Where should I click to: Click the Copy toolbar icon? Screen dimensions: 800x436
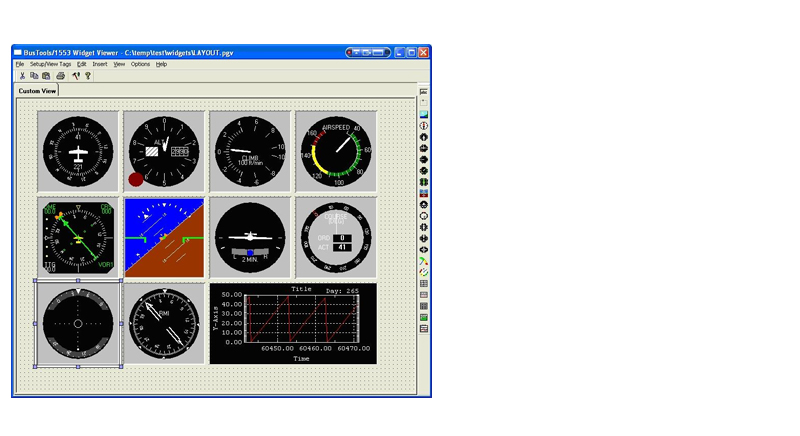34,75
